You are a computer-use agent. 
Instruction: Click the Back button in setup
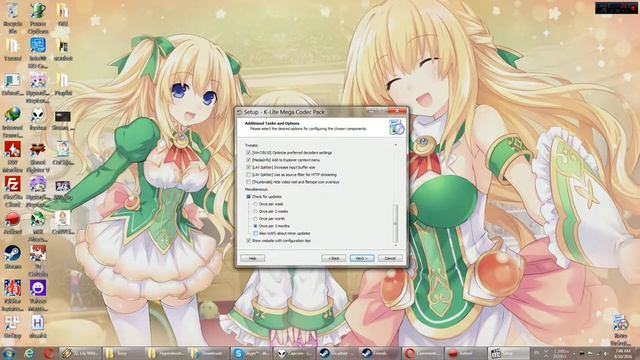click(x=333, y=258)
